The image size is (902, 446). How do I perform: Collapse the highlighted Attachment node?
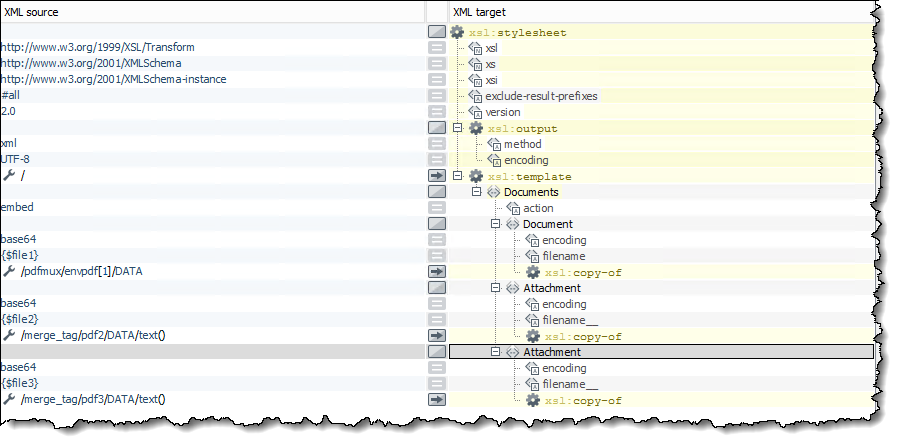[495, 352]
